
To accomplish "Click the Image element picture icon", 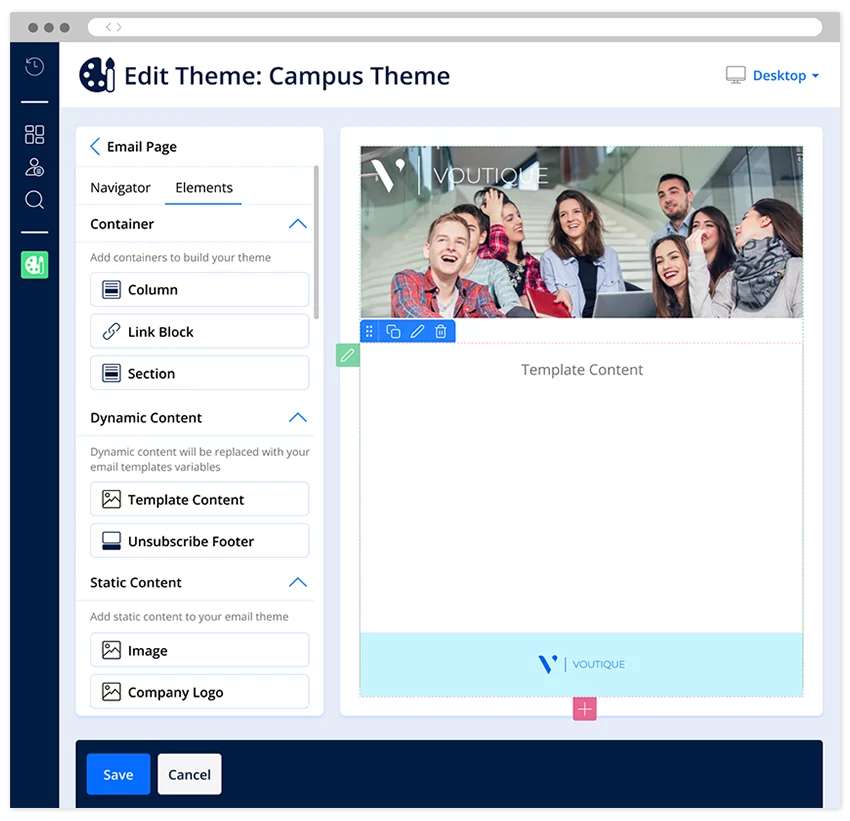I will coord(111,650).
